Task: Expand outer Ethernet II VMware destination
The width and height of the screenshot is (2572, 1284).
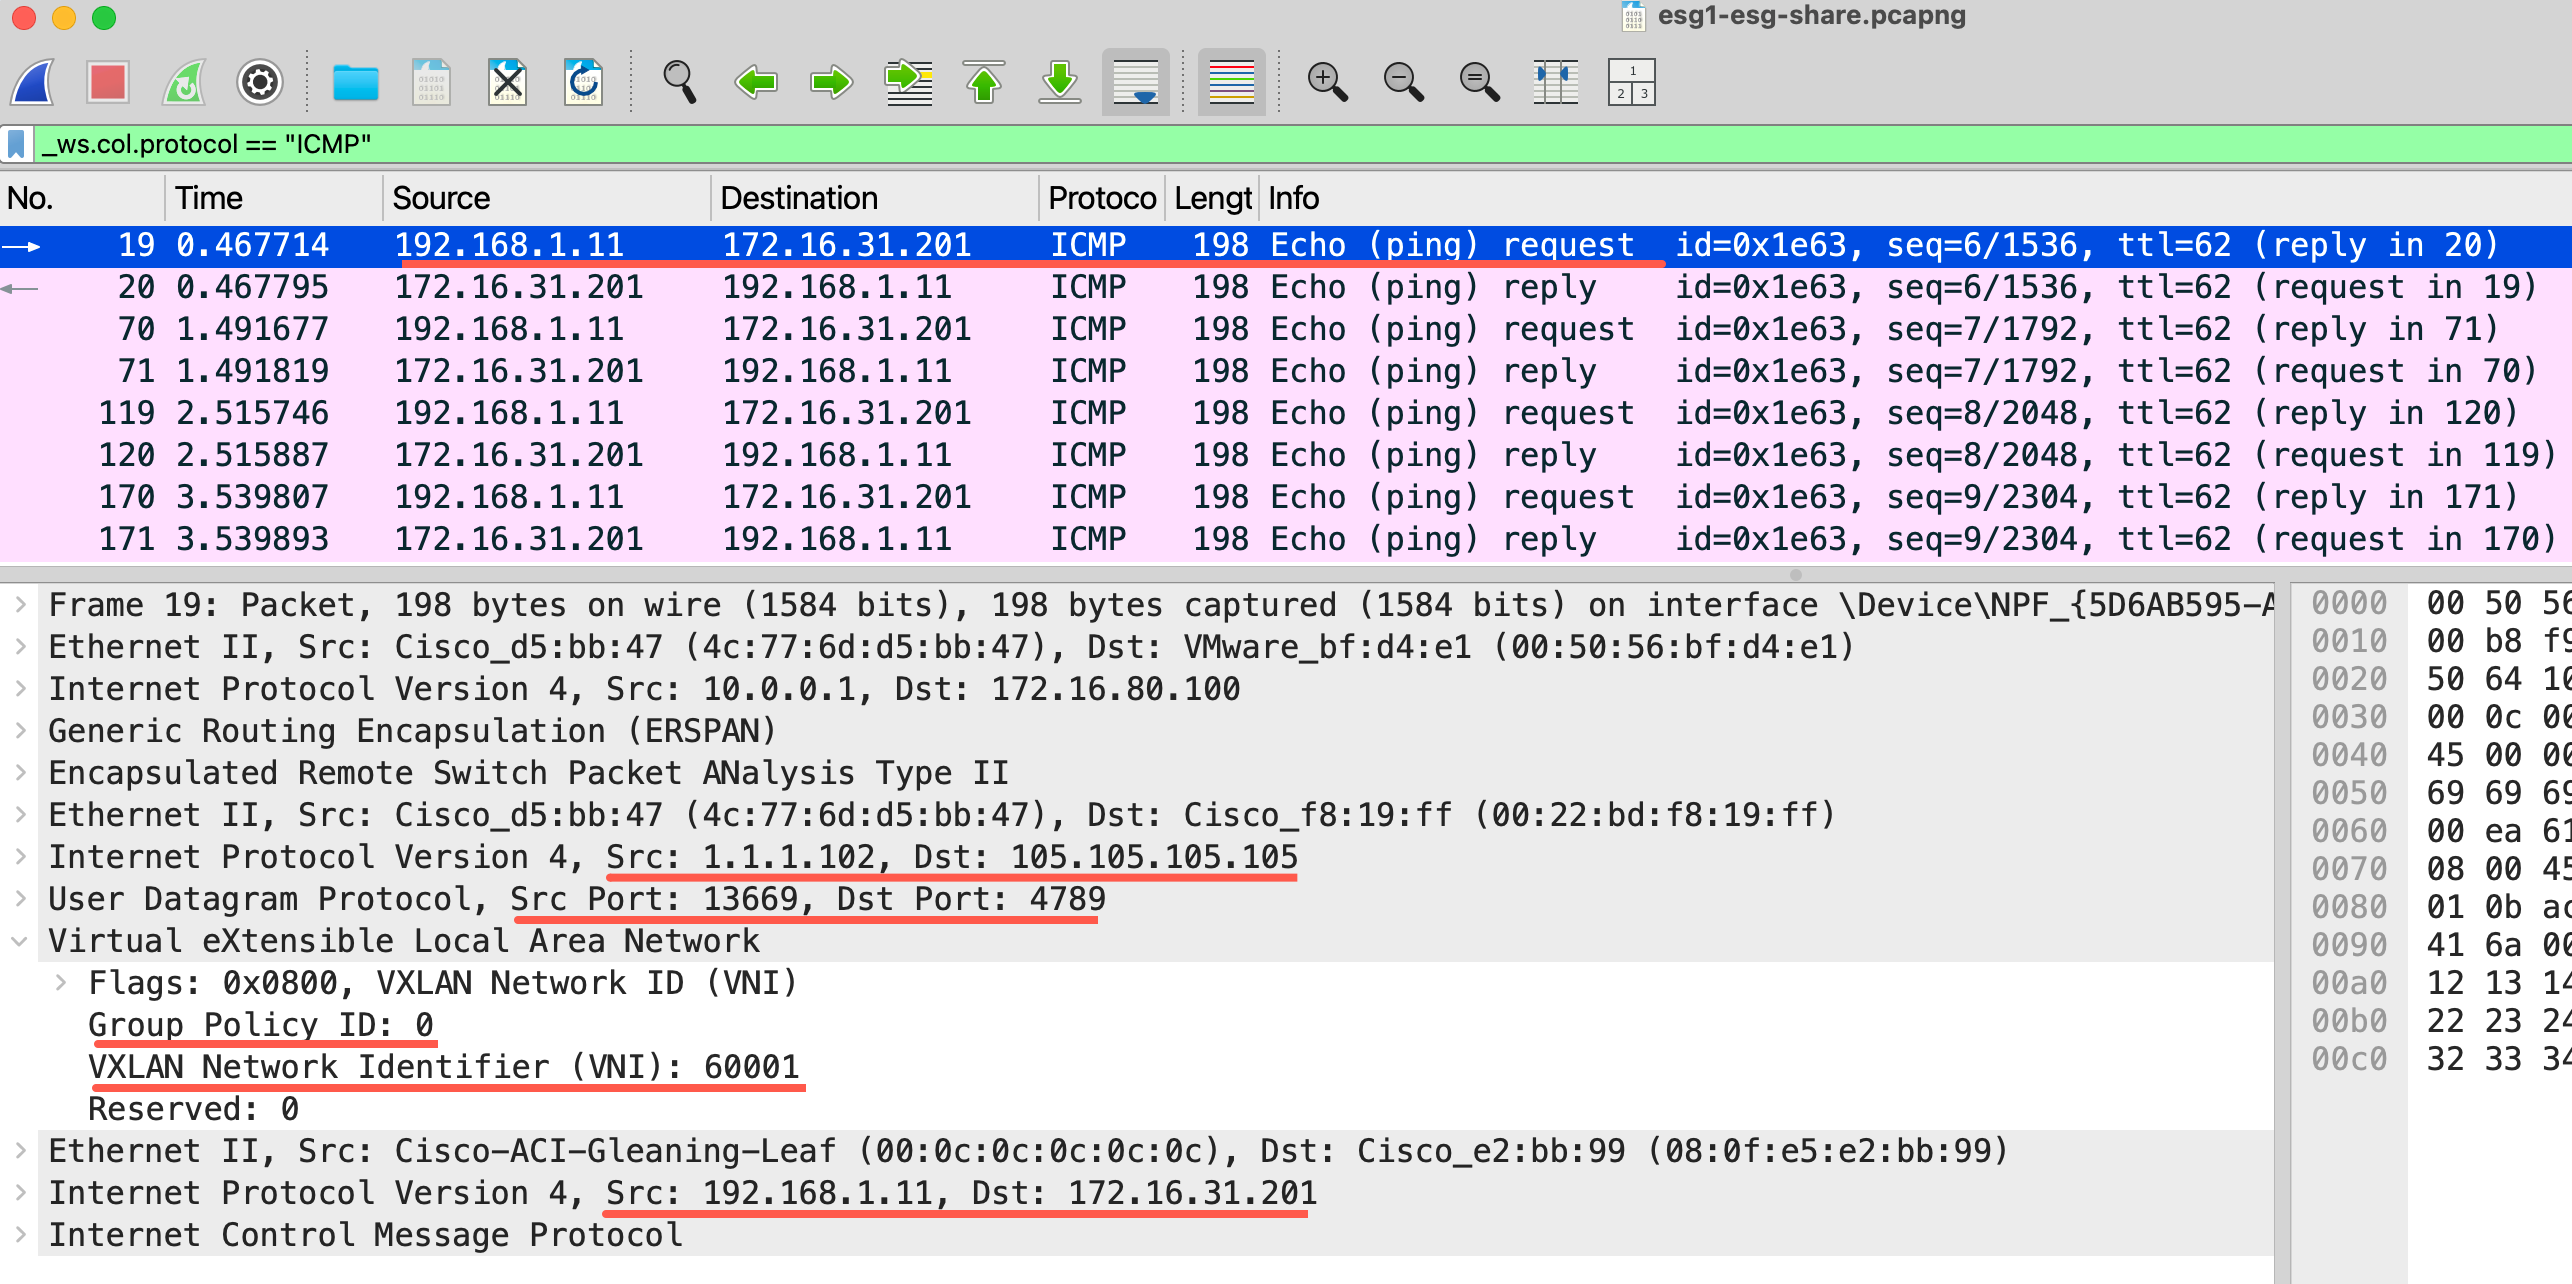Action: click(20, 646)
